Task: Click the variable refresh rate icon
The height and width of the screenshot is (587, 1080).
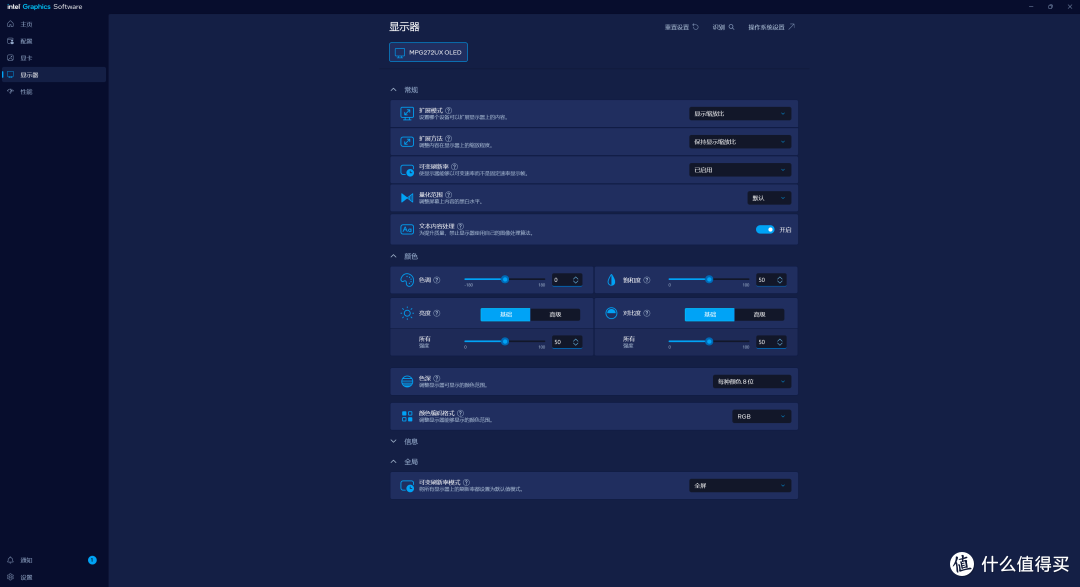Action: point(407,170)
